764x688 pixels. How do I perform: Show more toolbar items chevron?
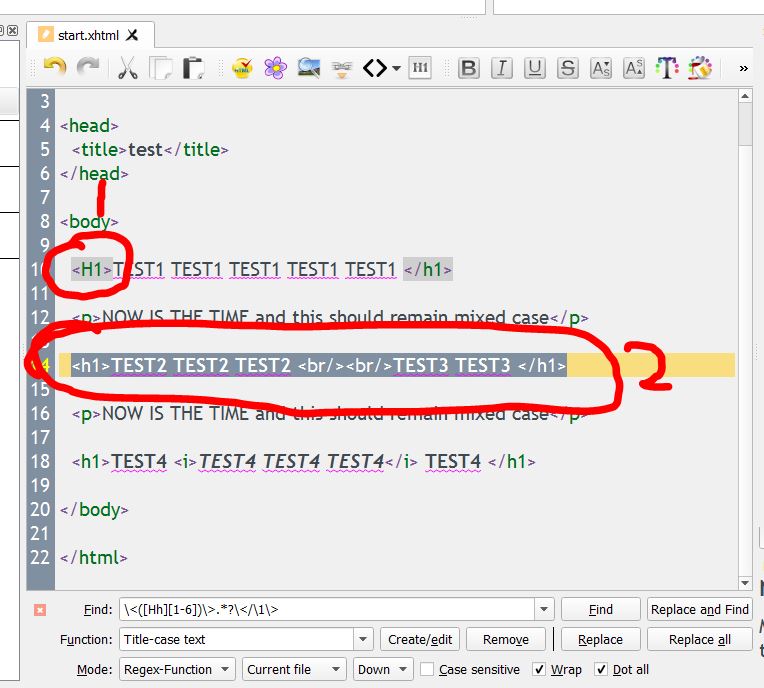click(x=744, y=68)
